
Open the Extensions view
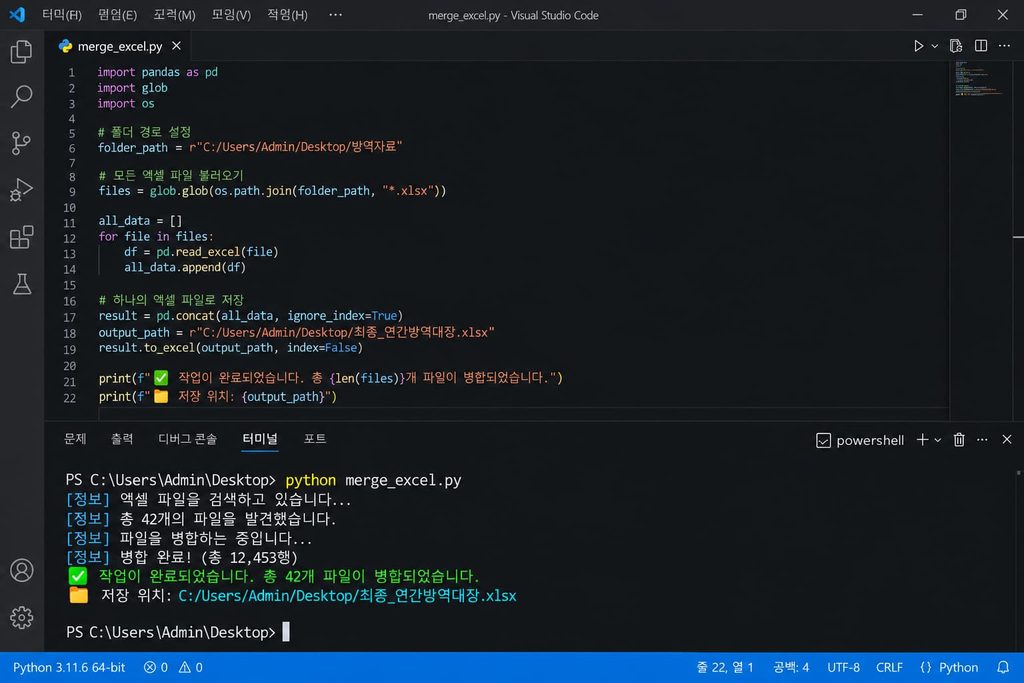click(22, 237)
